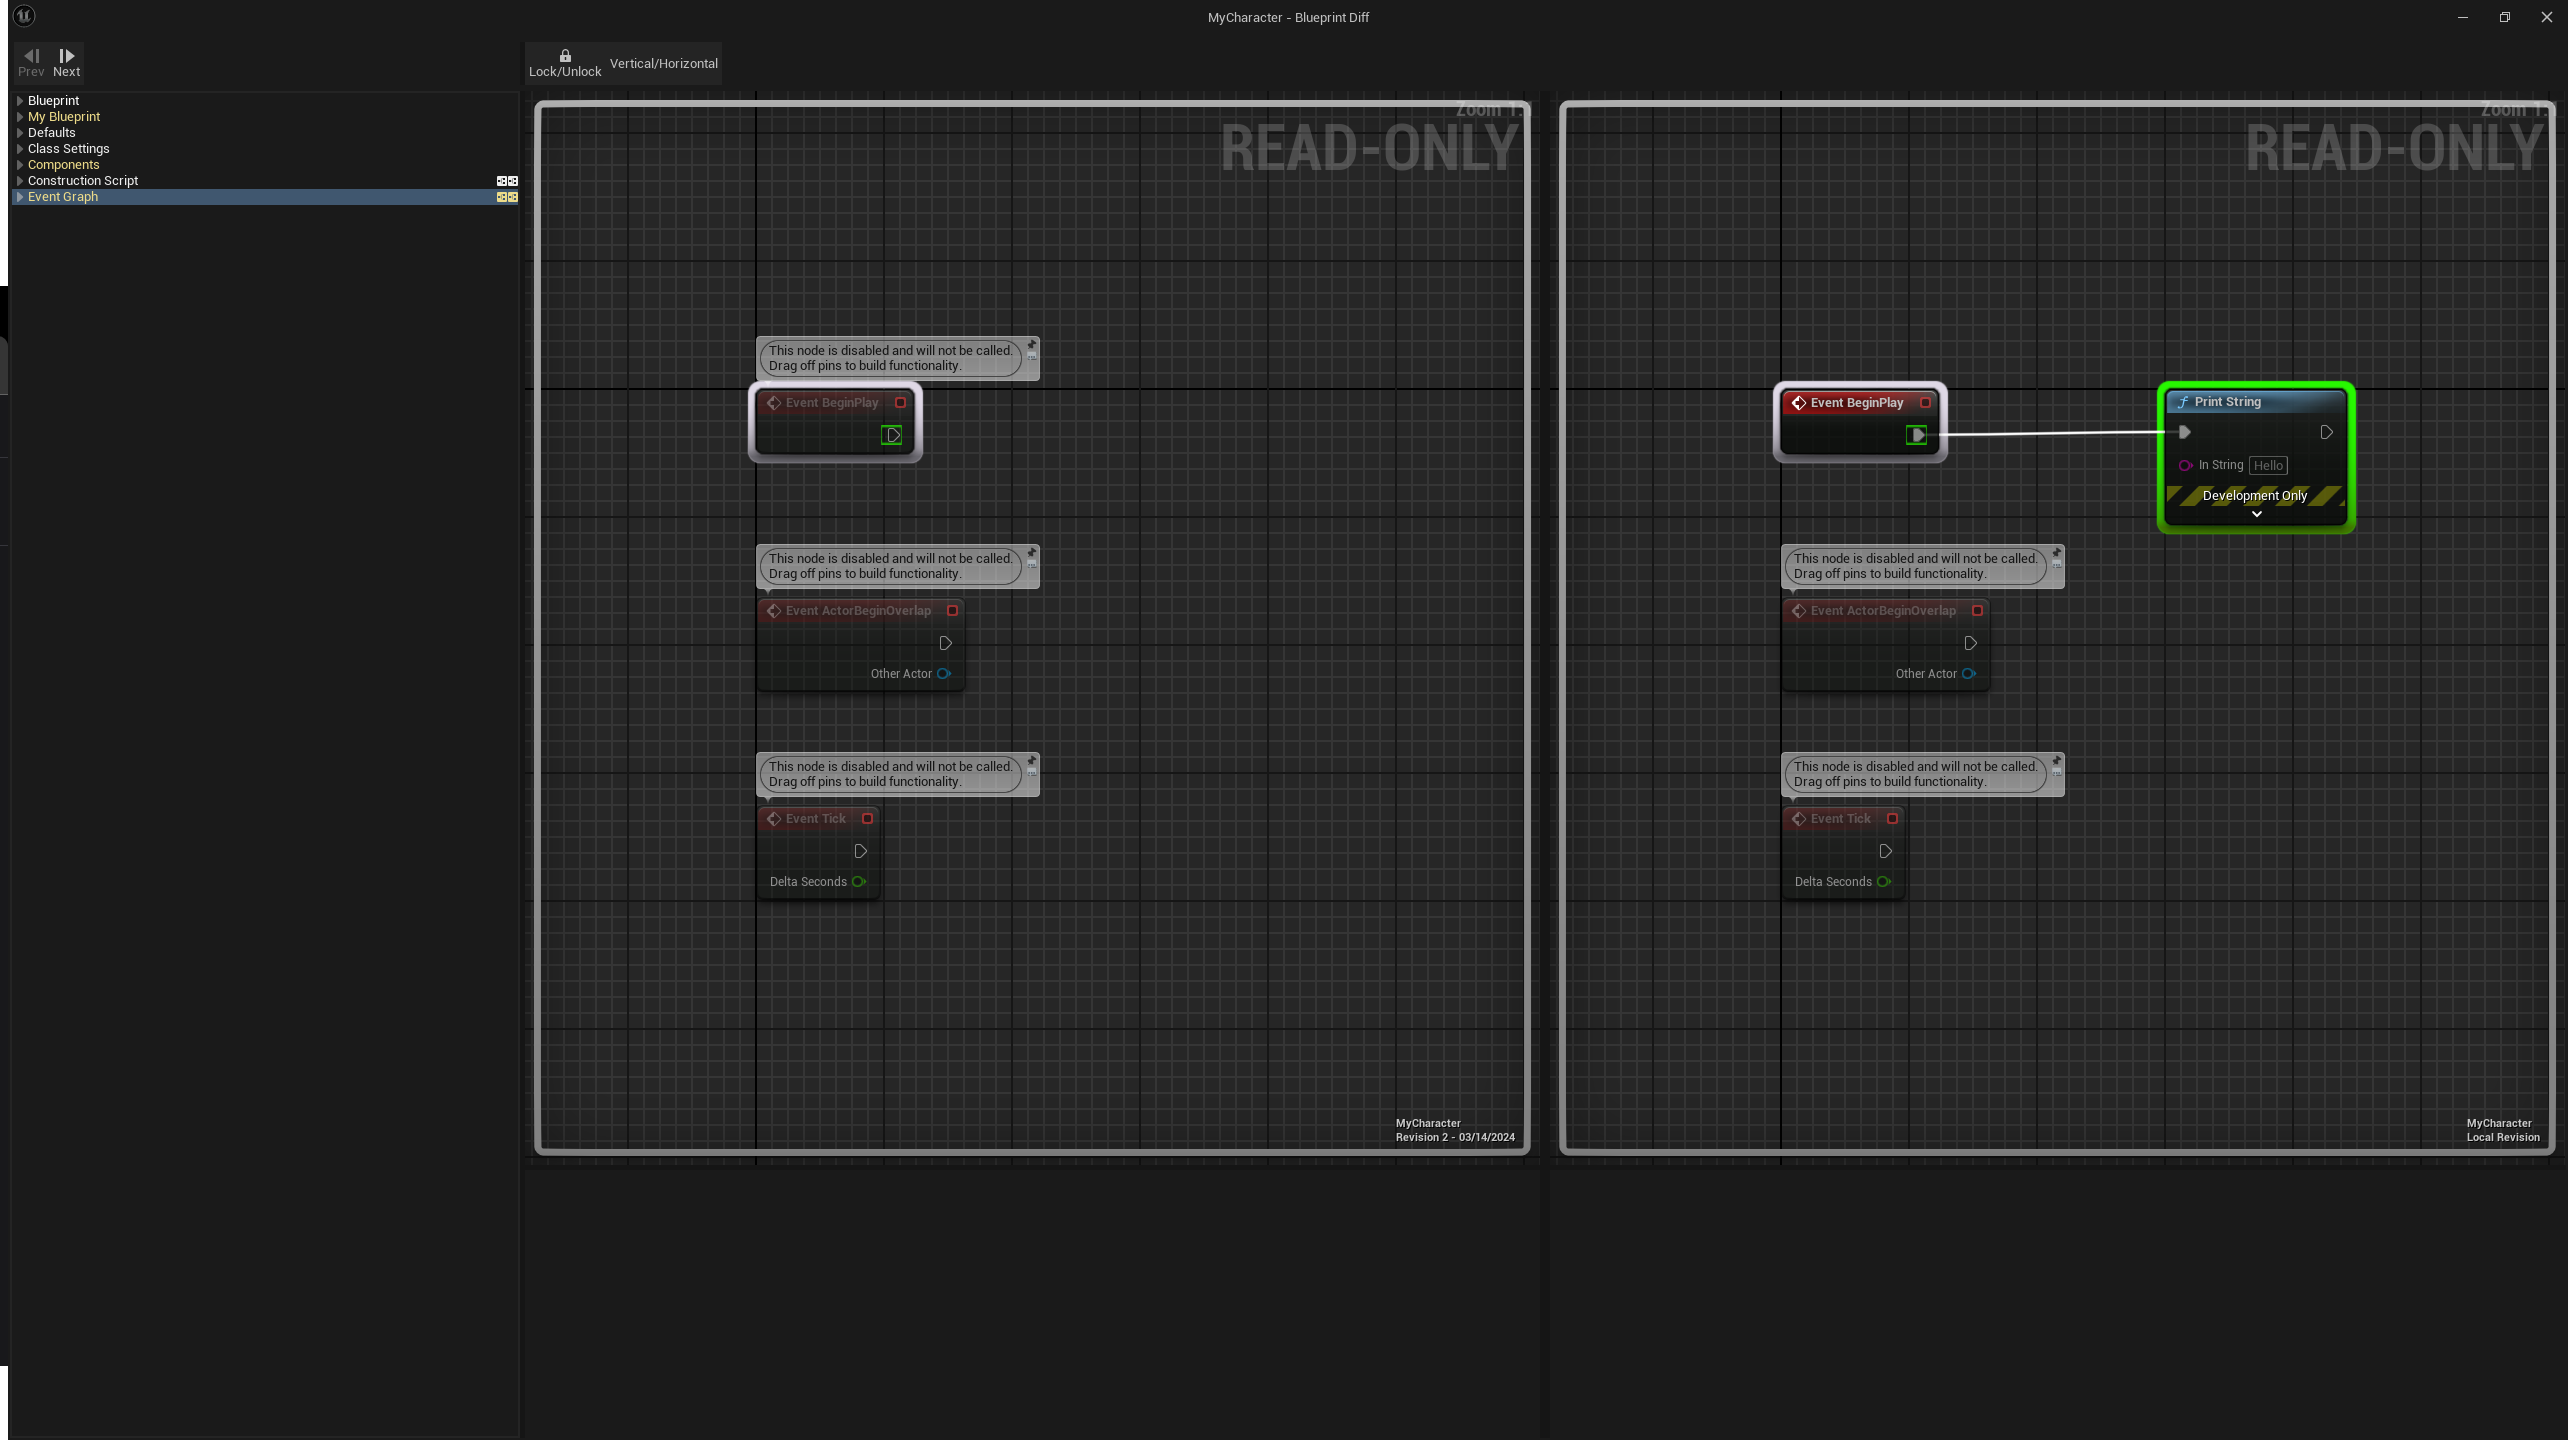Viewport: 2568px width, 1440px height.
Task: Toggle the Lock/Unlock graph views button
Action: click(565, 63)
